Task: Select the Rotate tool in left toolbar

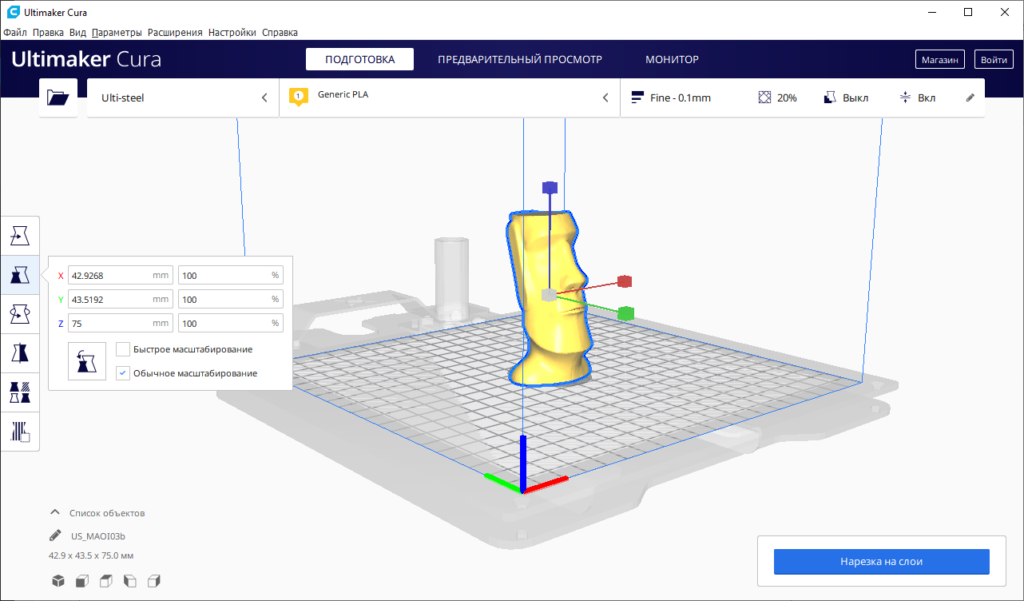Action: click(19, 314)
